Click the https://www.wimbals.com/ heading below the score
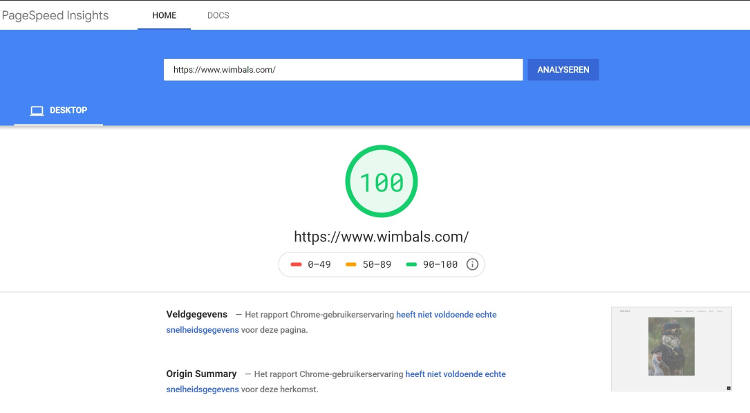This screenshot has height=413, width=750. (x=381, y=236)
